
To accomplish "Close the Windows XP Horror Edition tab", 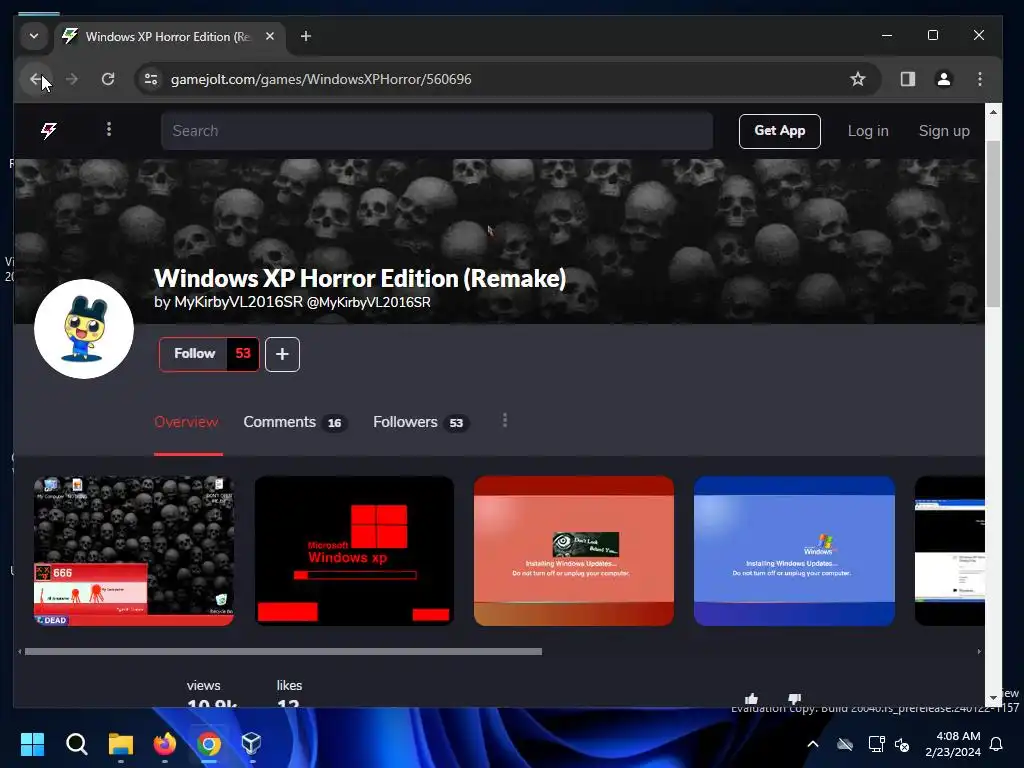I will point(270,36).
